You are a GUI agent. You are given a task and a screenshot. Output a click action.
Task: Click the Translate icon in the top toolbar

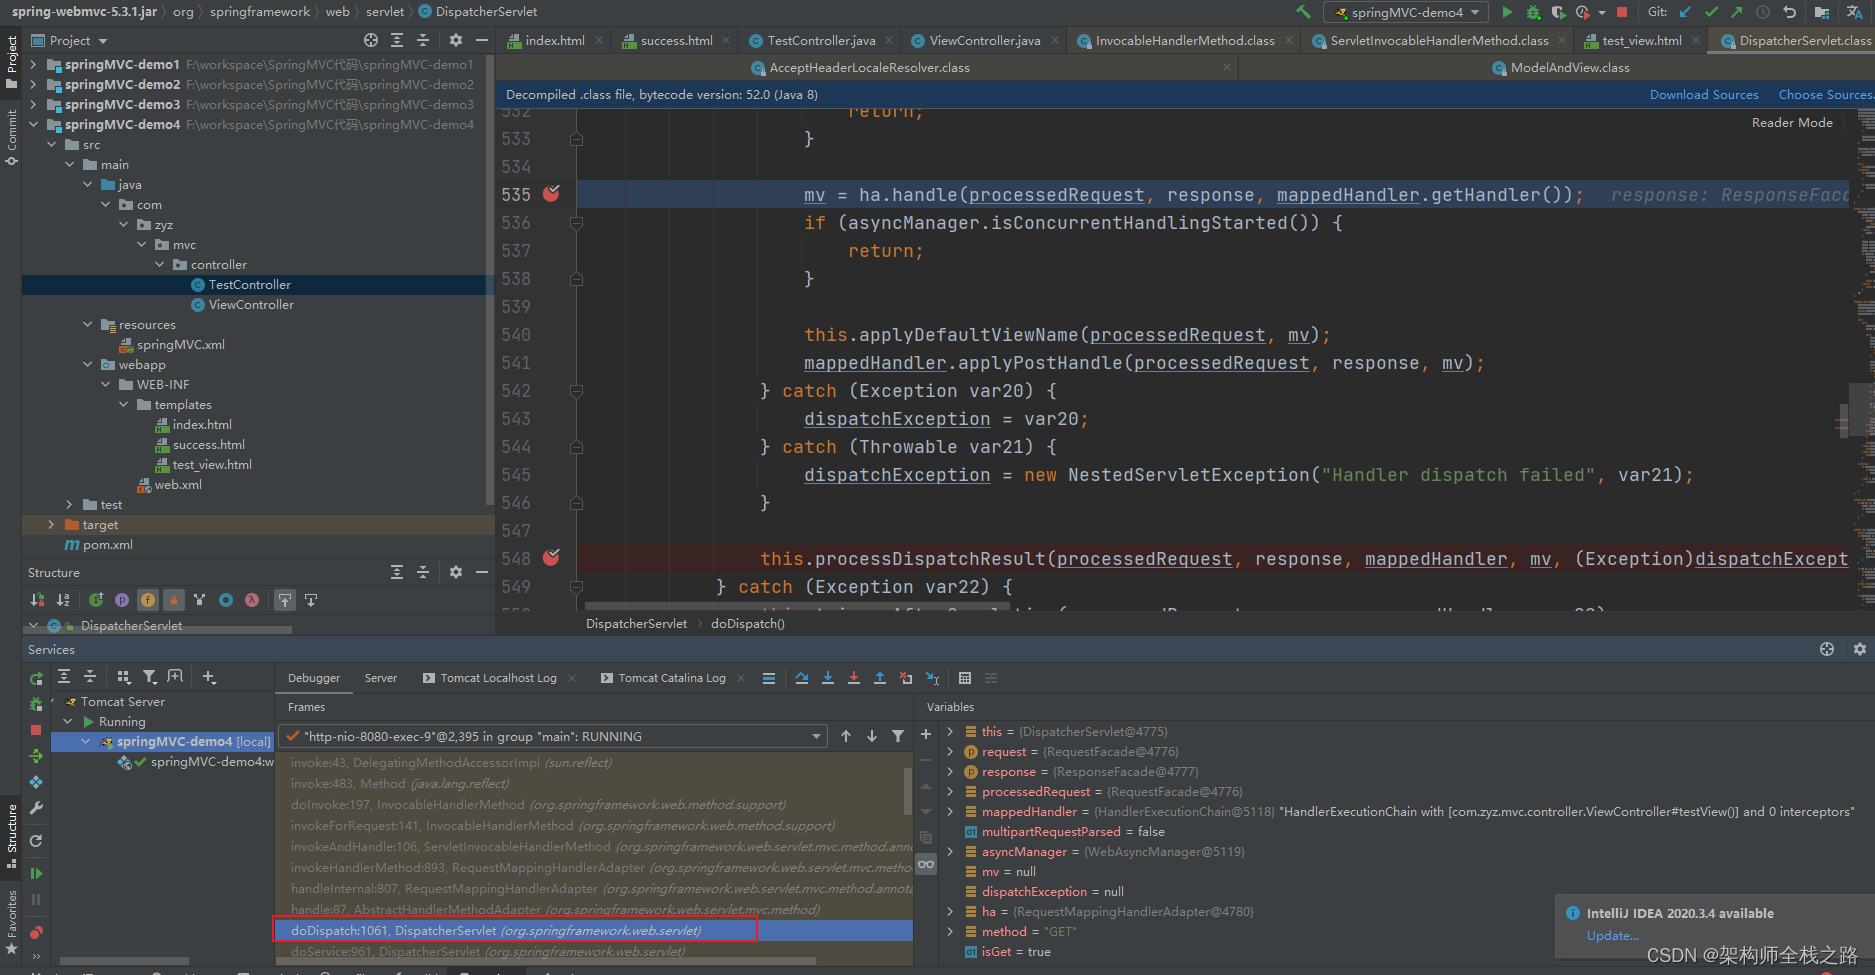[1854, 12]
